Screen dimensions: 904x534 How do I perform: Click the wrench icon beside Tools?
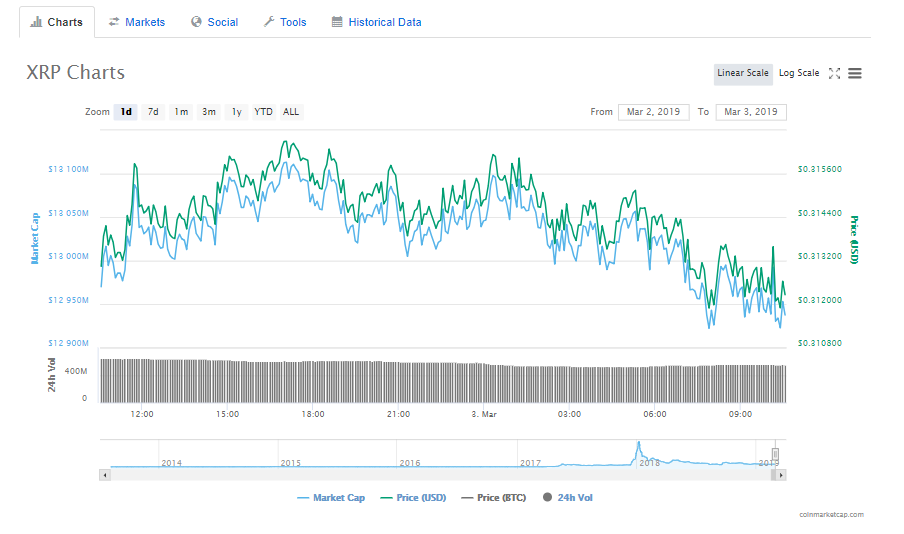(x=269, y=21)
